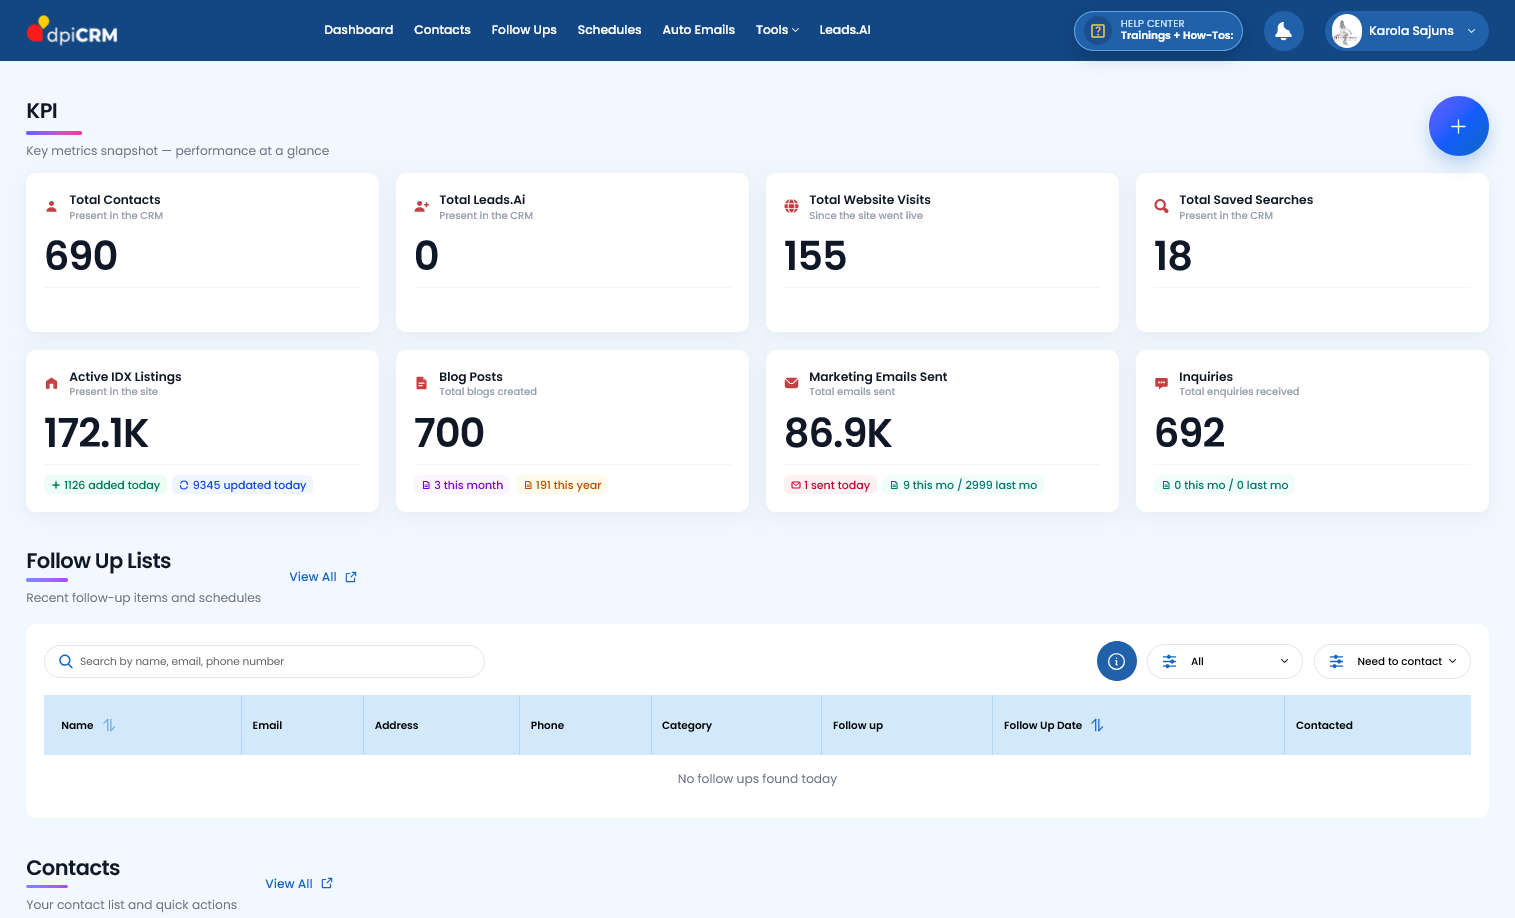Open the Need to contact dropdown
The image size is (1515, 918).
pos(1392,661)
